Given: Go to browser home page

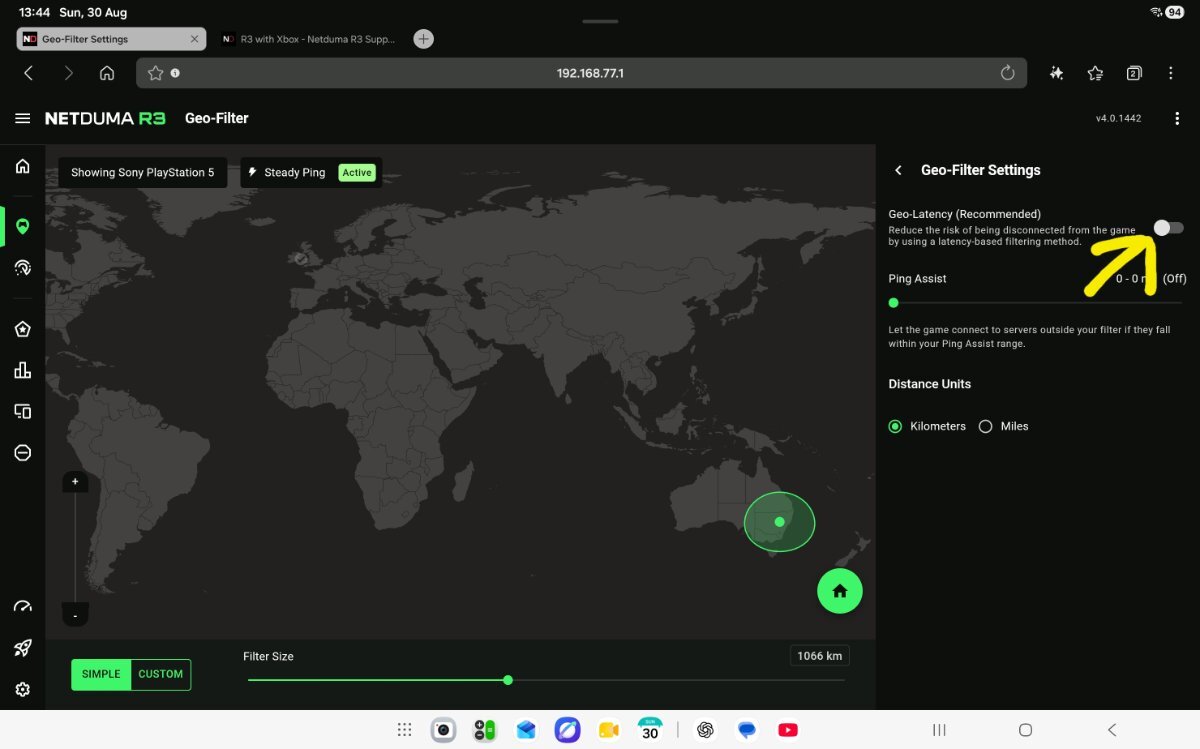Looking at the screenshot, I should (107, 73).
